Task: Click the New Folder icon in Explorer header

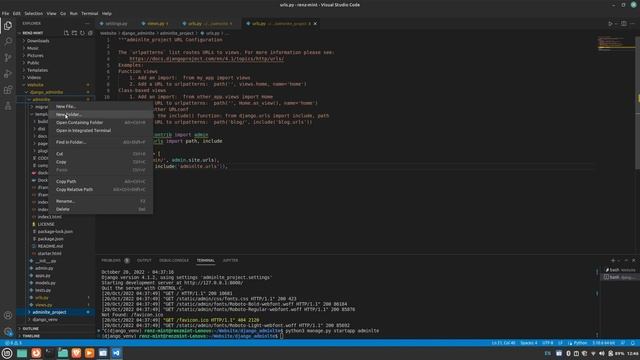Action: [x=74, y=33]
